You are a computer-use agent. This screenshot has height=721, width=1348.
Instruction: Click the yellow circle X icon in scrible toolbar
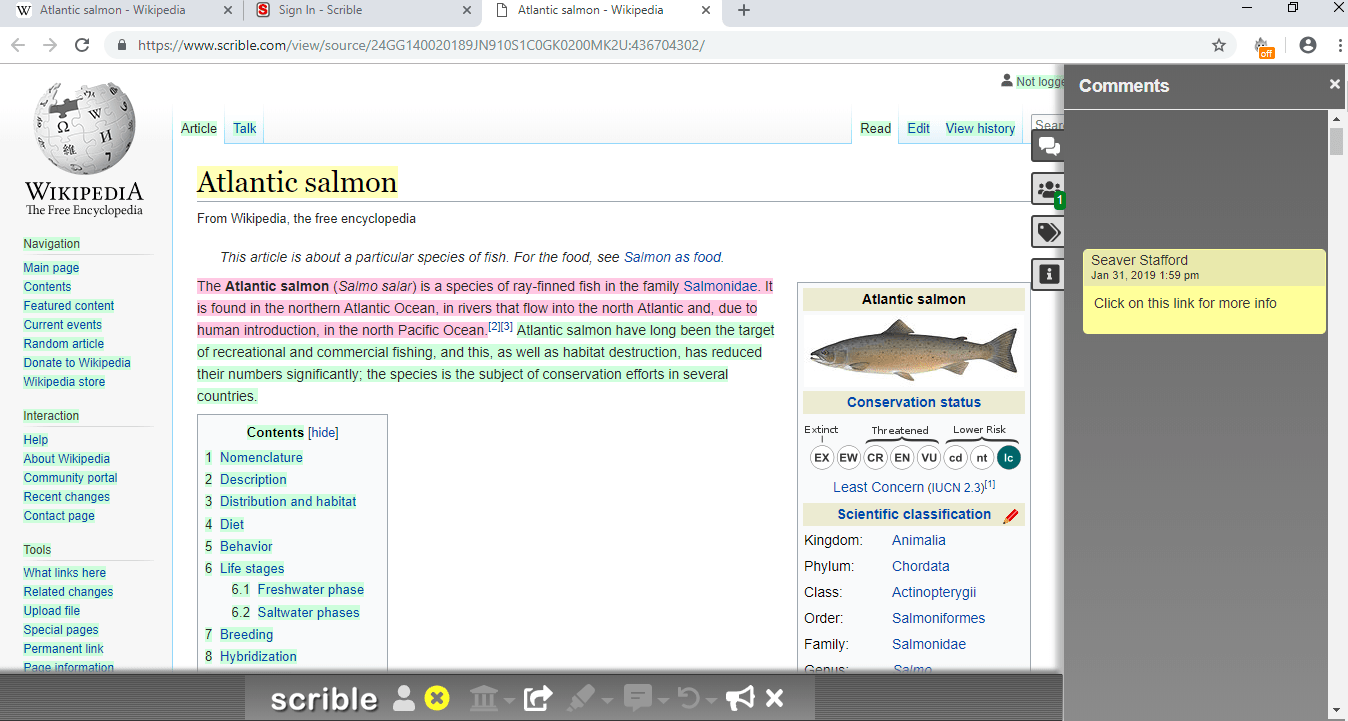[x=437, y=698]
